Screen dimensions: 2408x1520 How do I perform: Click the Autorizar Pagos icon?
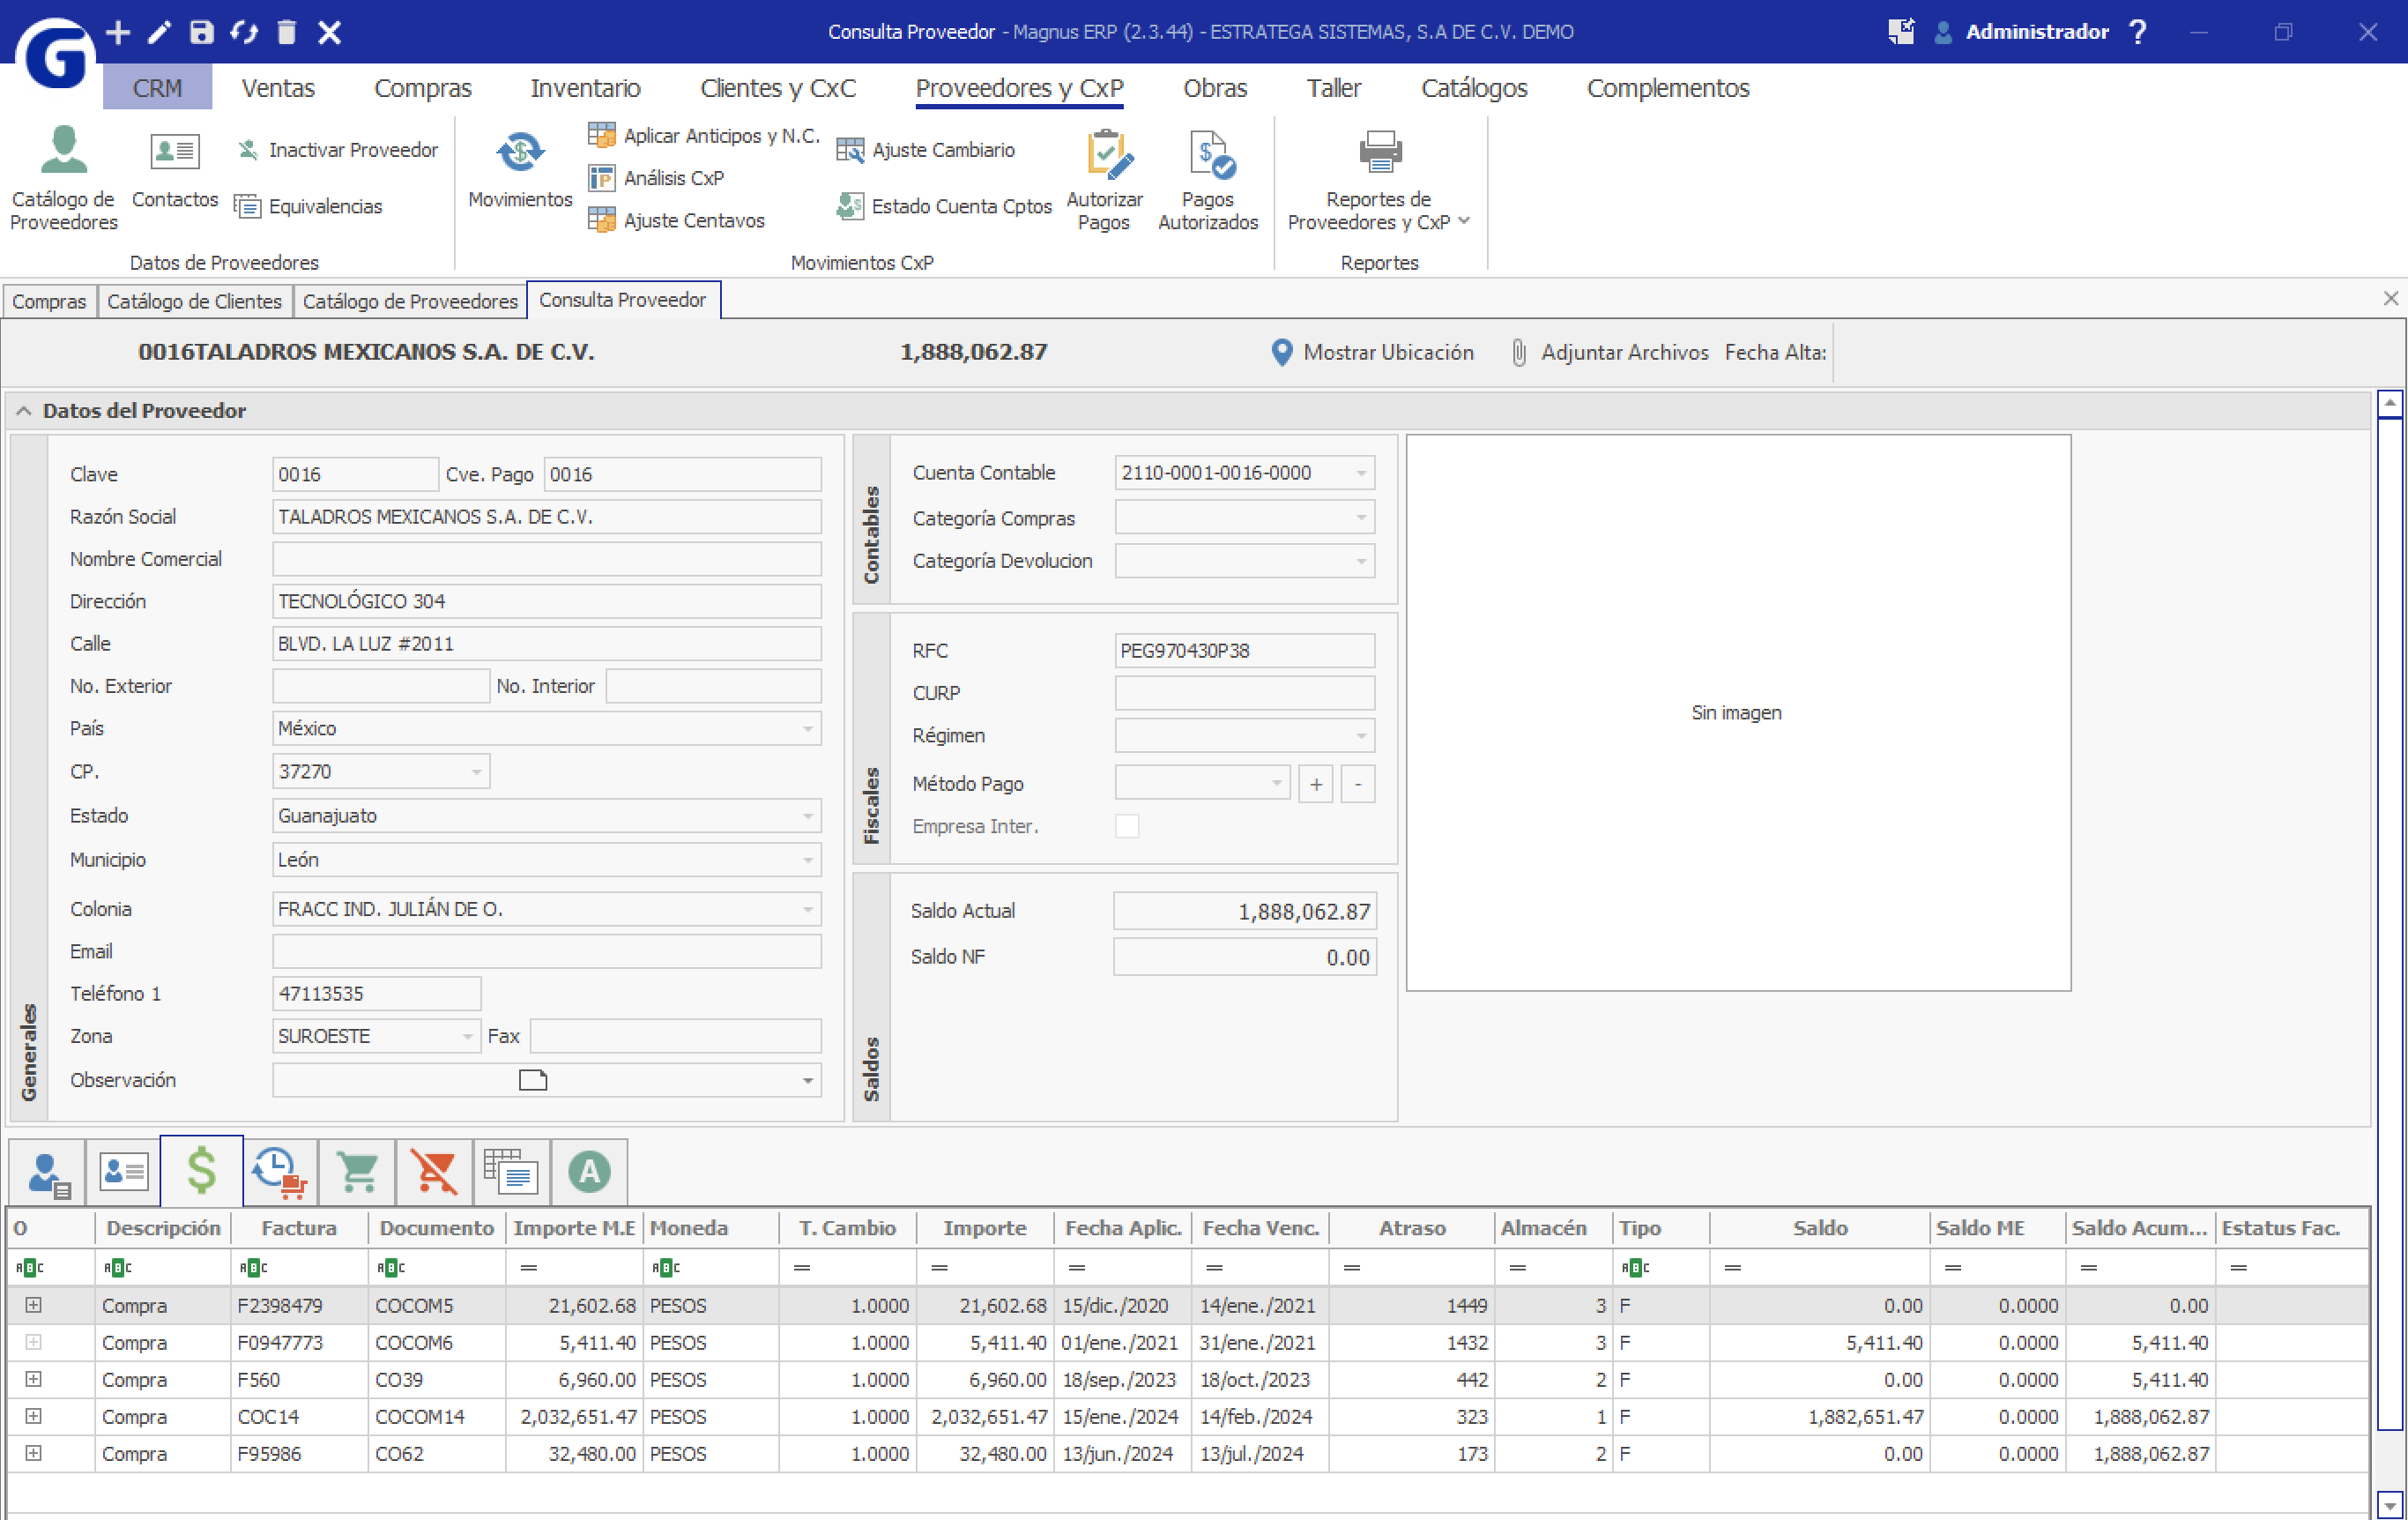(1105, 155)
